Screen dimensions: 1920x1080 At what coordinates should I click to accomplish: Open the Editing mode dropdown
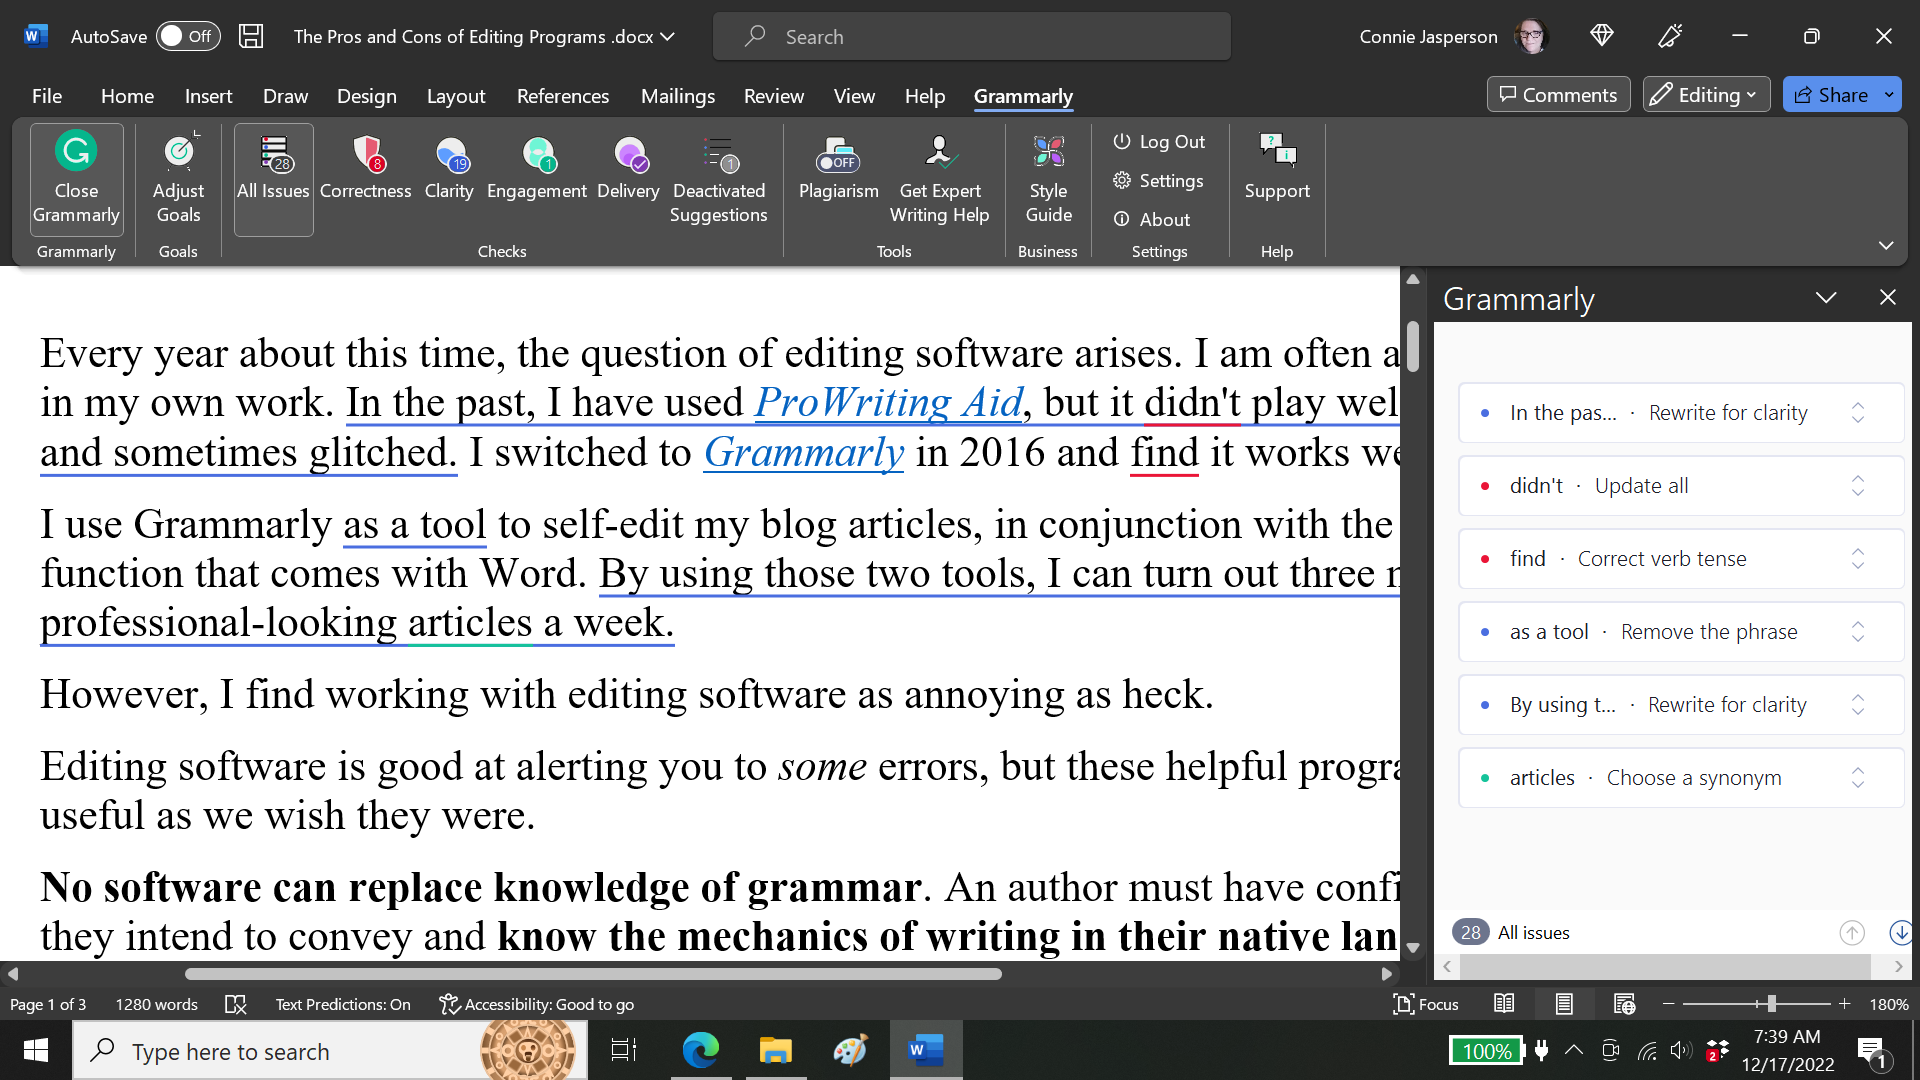coord(1705,94)
